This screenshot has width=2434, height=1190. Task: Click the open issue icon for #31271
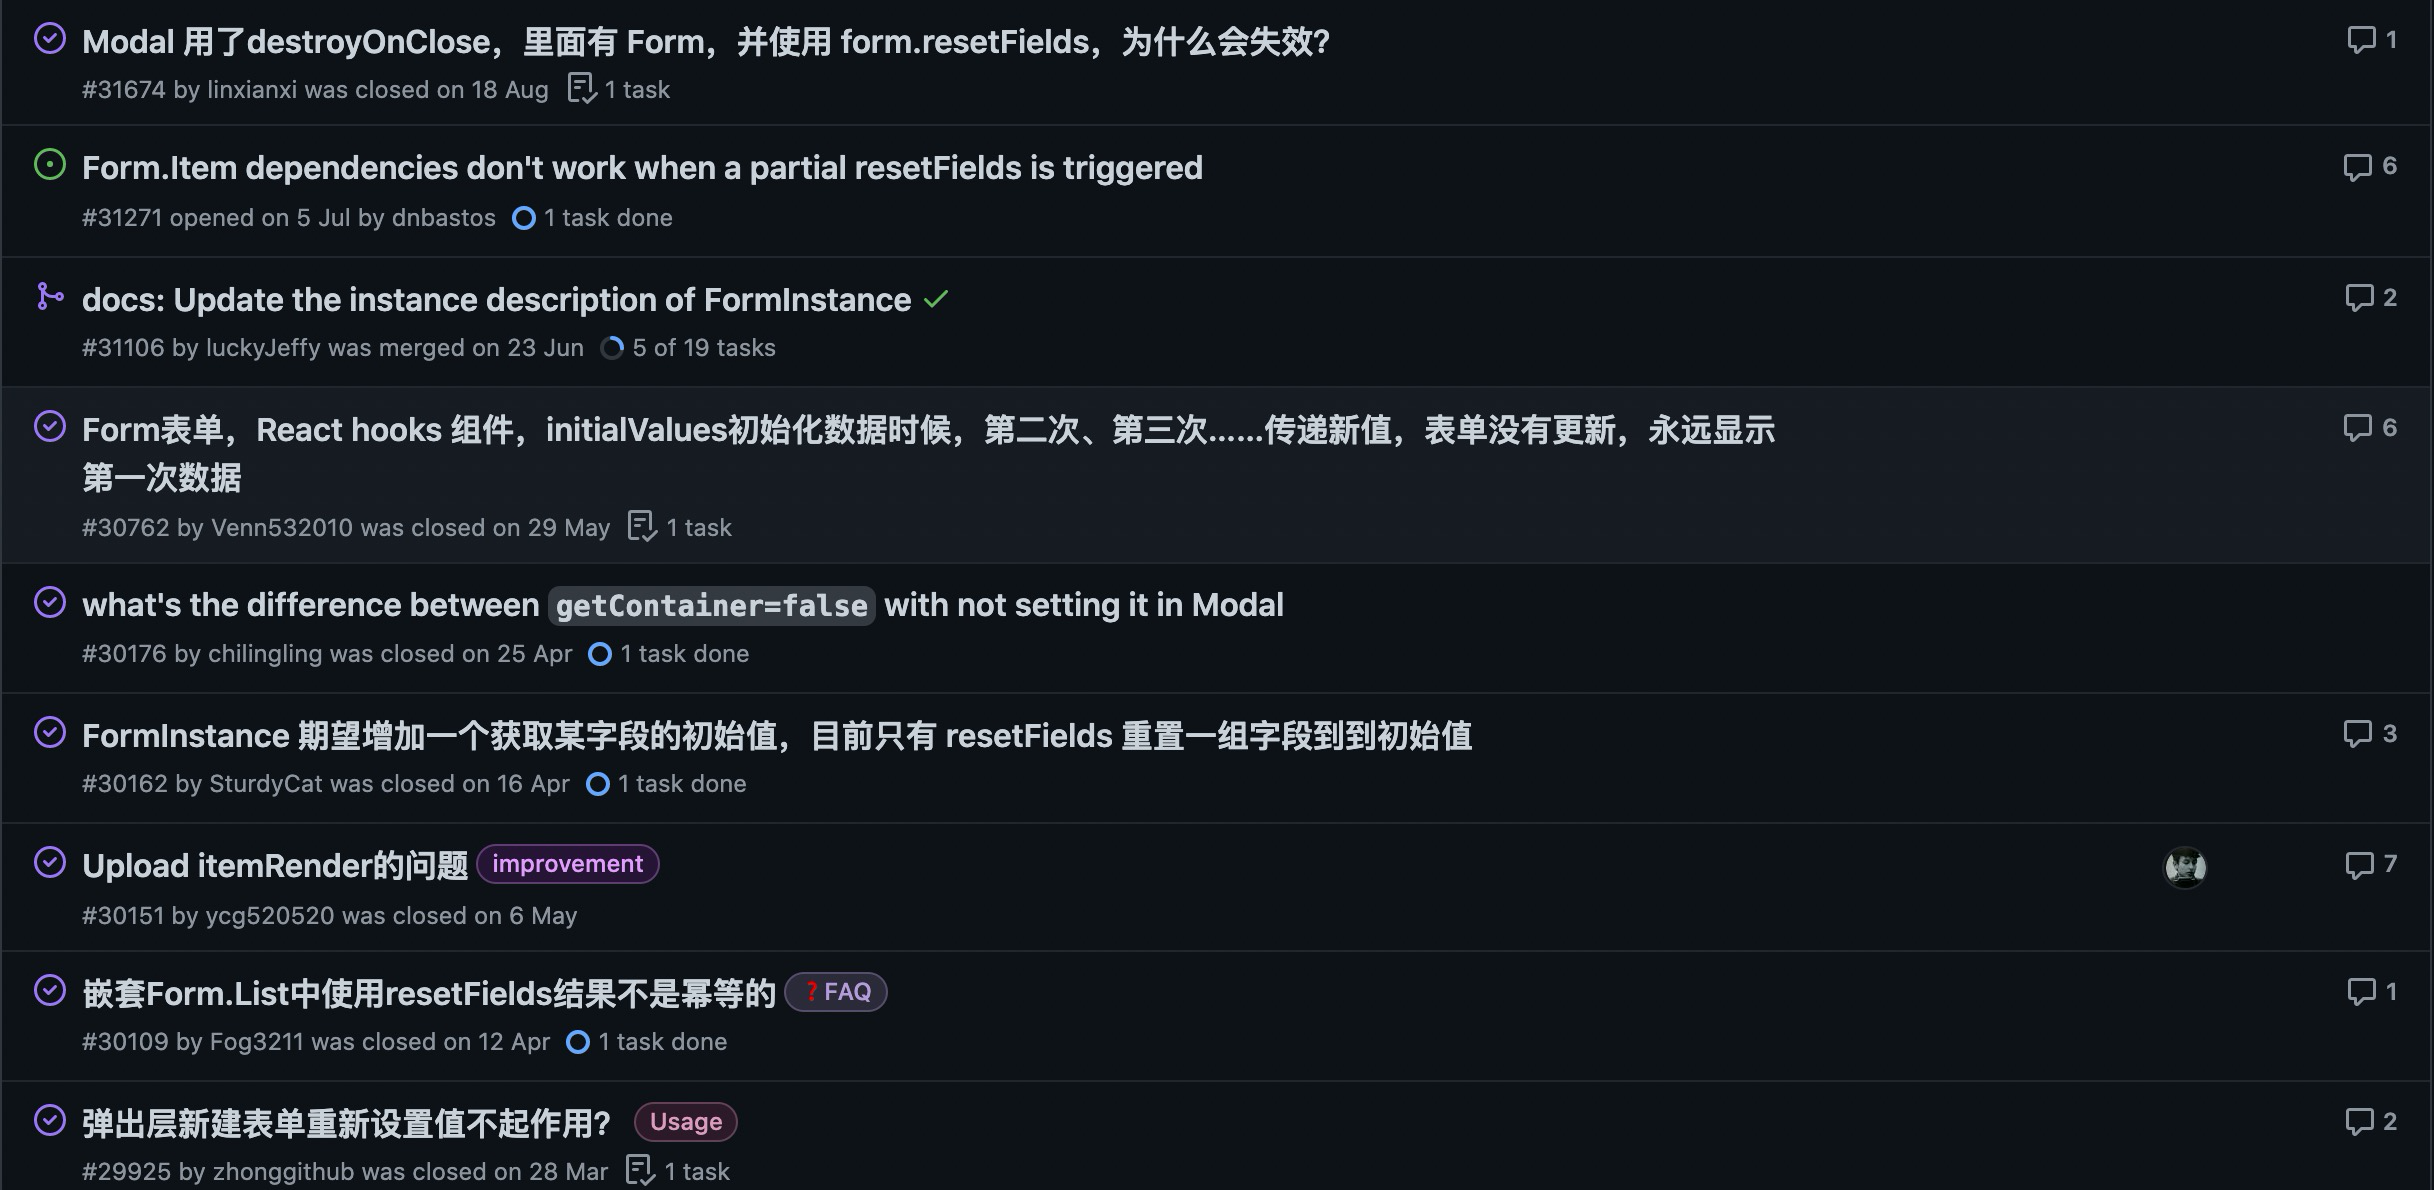coord(50,165)
